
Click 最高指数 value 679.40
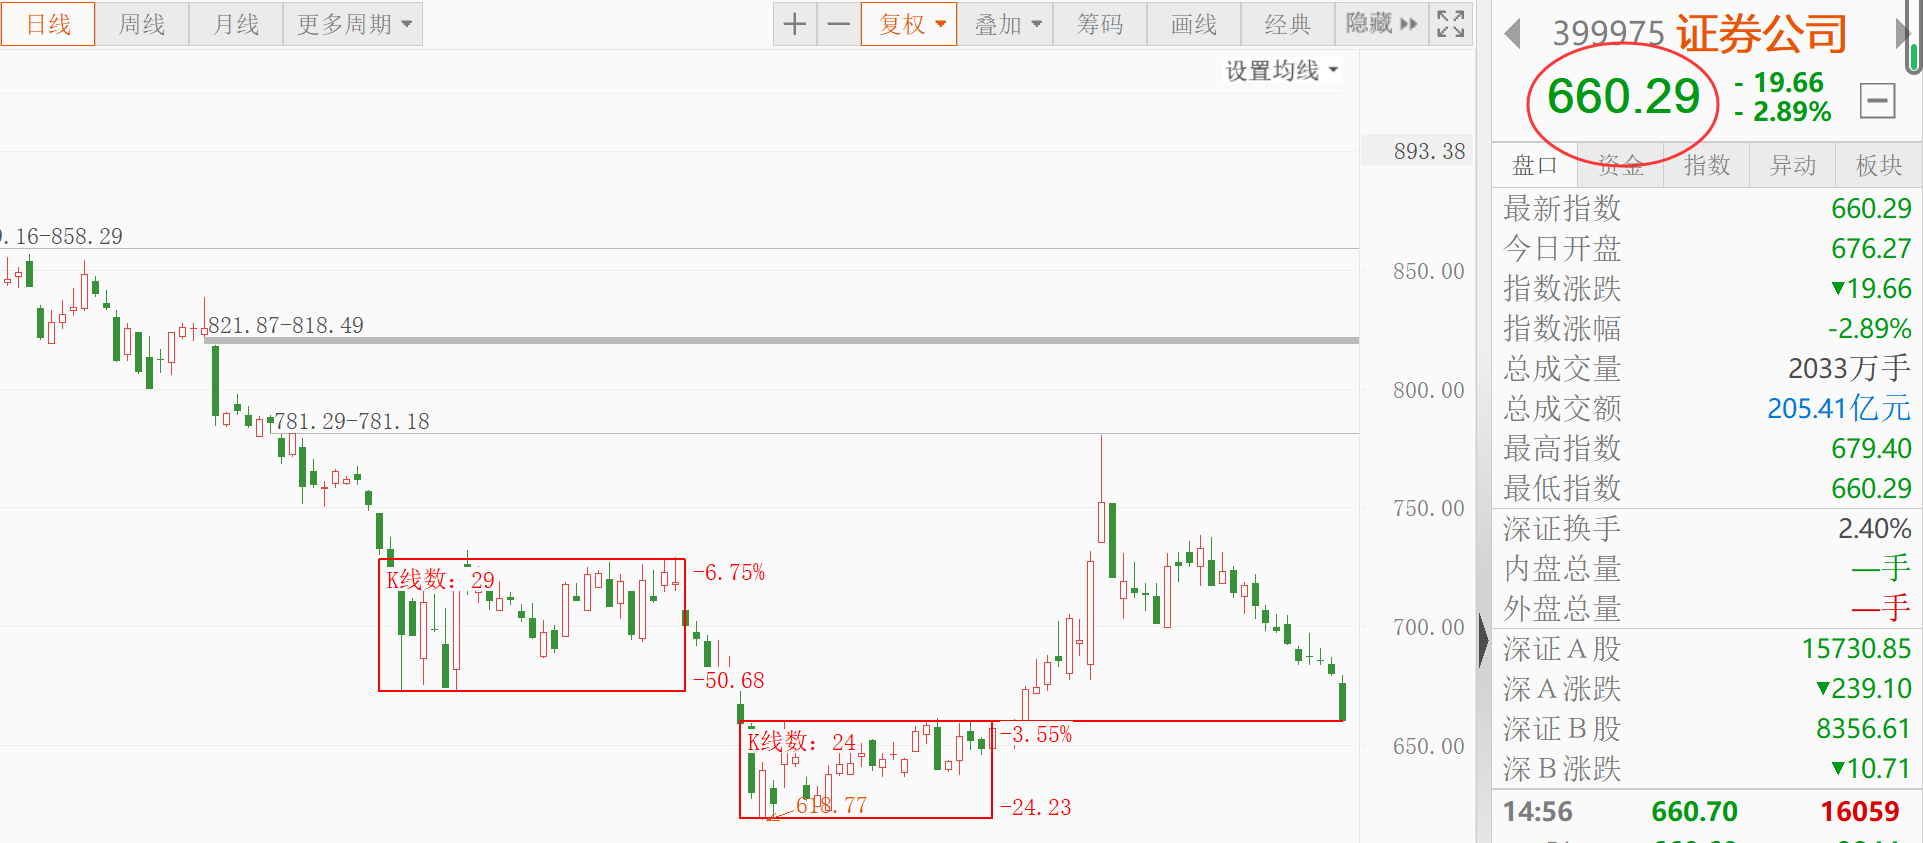click(x=1871, y=448)
